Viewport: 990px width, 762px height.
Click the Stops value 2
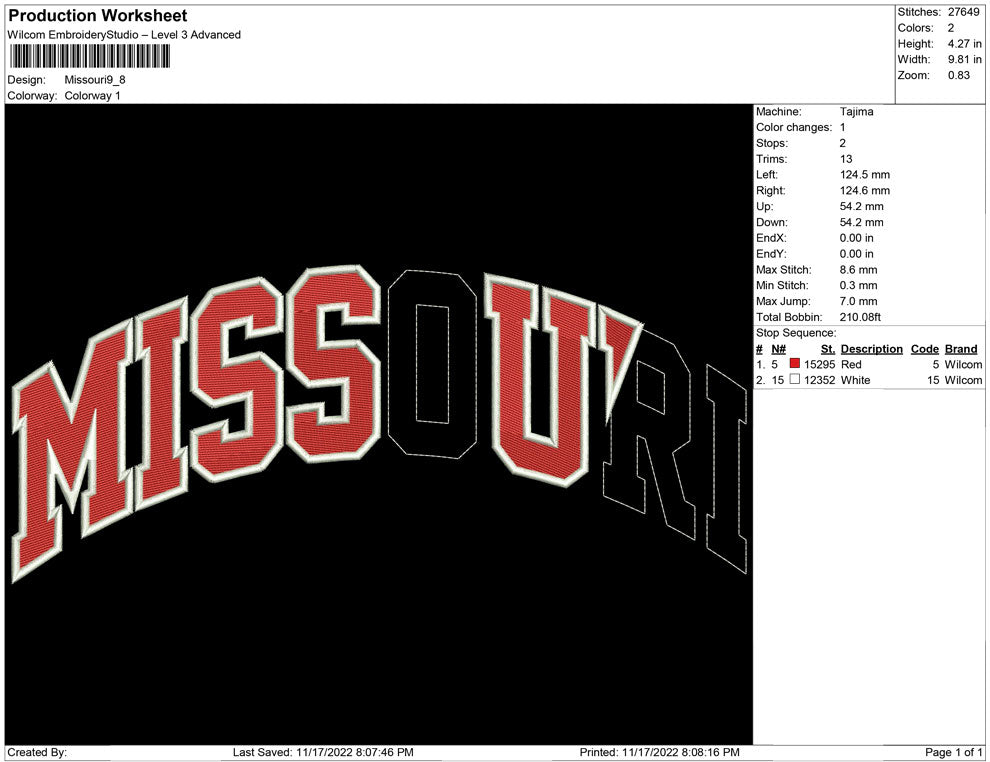[842, 143]
